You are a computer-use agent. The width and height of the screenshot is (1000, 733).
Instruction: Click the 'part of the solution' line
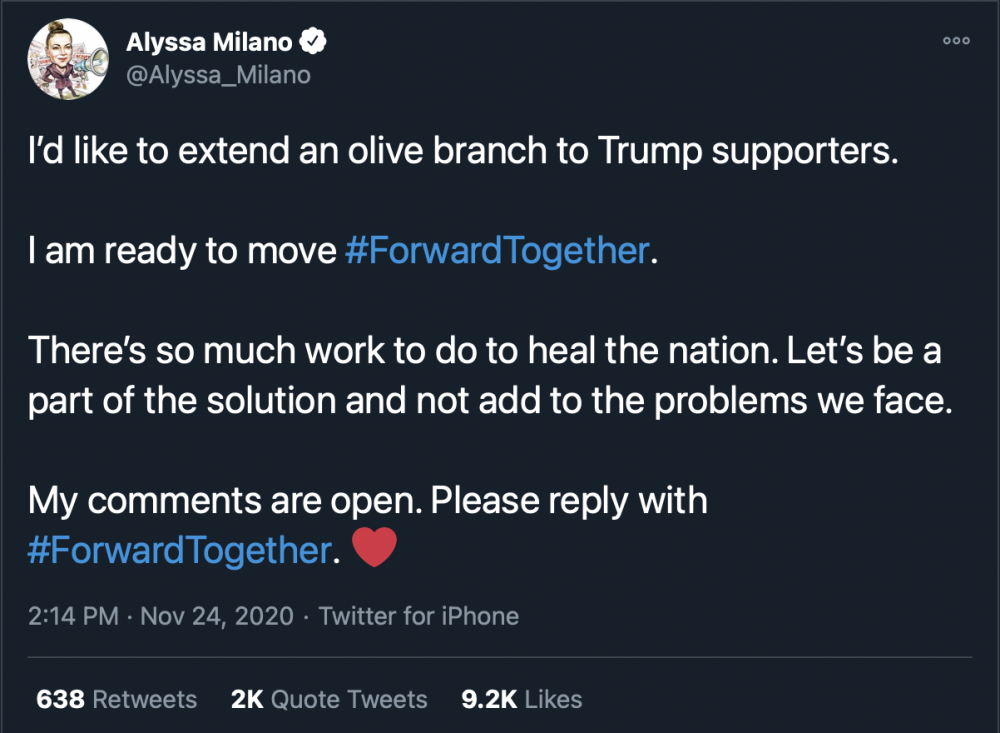point(490,401)
